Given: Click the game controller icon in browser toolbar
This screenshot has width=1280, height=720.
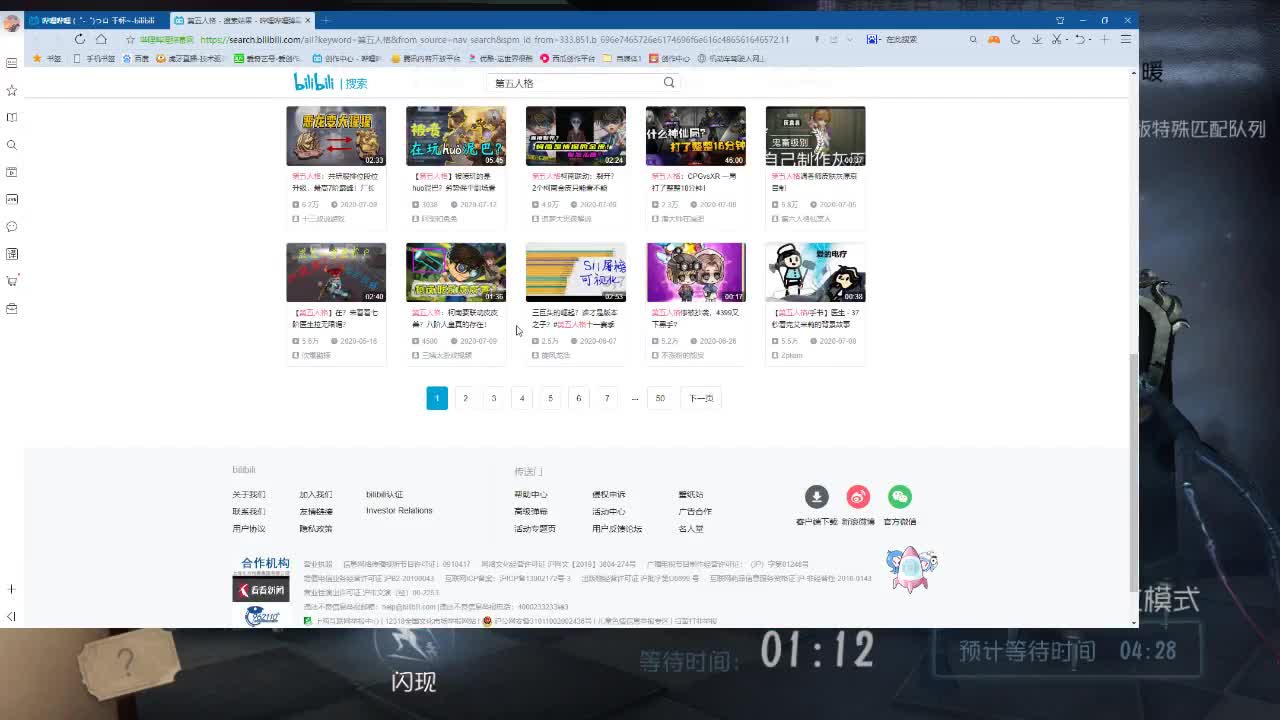Looking at the screenshot, I should tap(994, 39).
